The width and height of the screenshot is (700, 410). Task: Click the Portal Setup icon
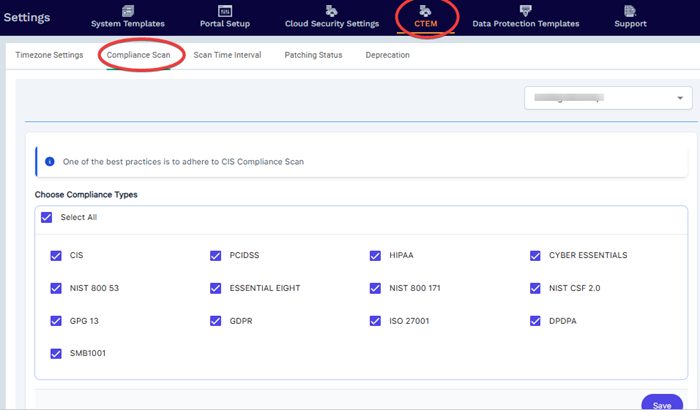(x=224, y=10)
